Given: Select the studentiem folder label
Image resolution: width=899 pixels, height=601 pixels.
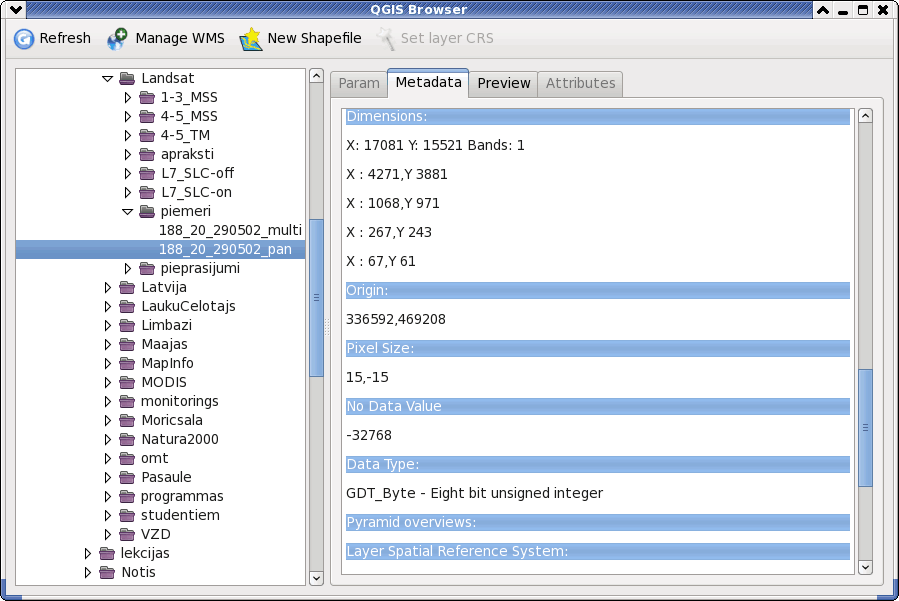Looking at the screenshot, I should point(180,515).
